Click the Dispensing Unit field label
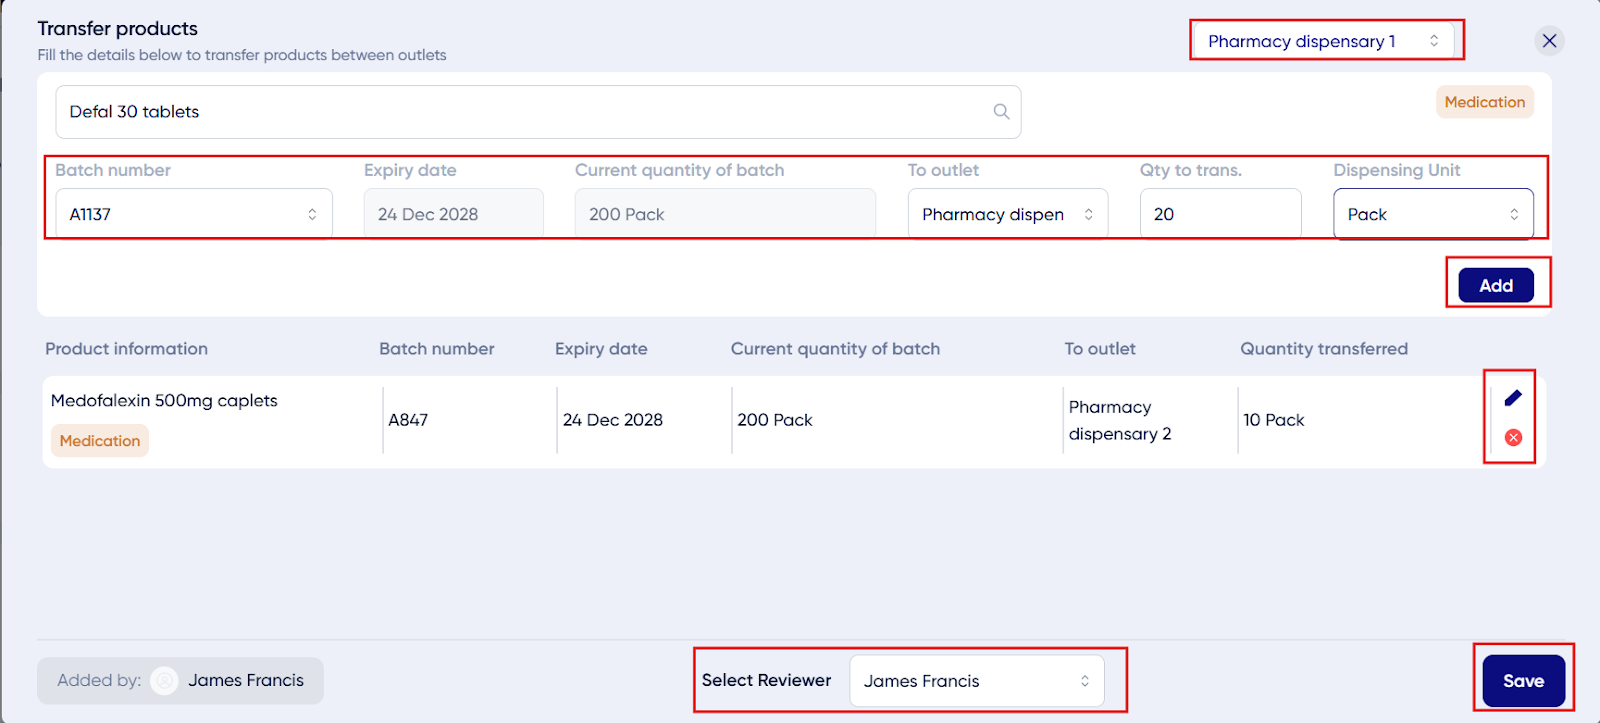Viewport: 1600px width, 723px height. (x=1397, y=170)
